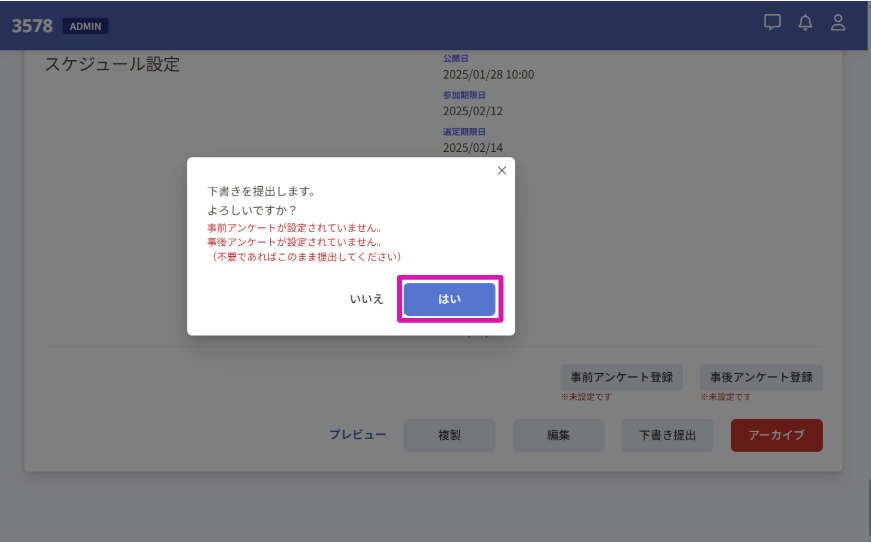871x542 pixels.
Task: Select the 公開日 value 2025/01/28 10:00
Action: click(488, 74)
